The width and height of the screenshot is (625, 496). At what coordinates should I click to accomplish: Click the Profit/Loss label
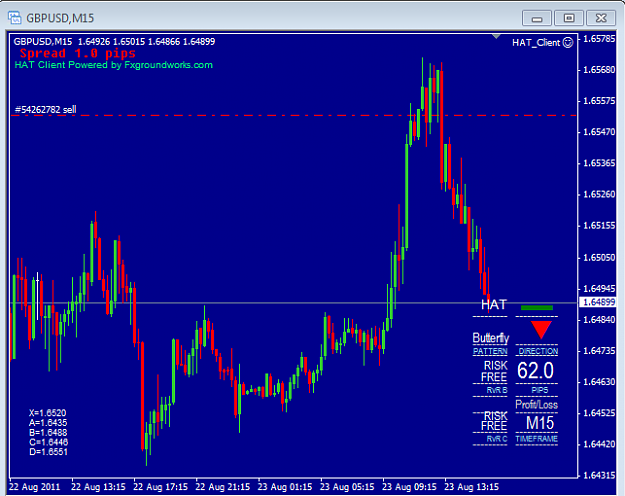pyautogui.click(x=537, y=405)
